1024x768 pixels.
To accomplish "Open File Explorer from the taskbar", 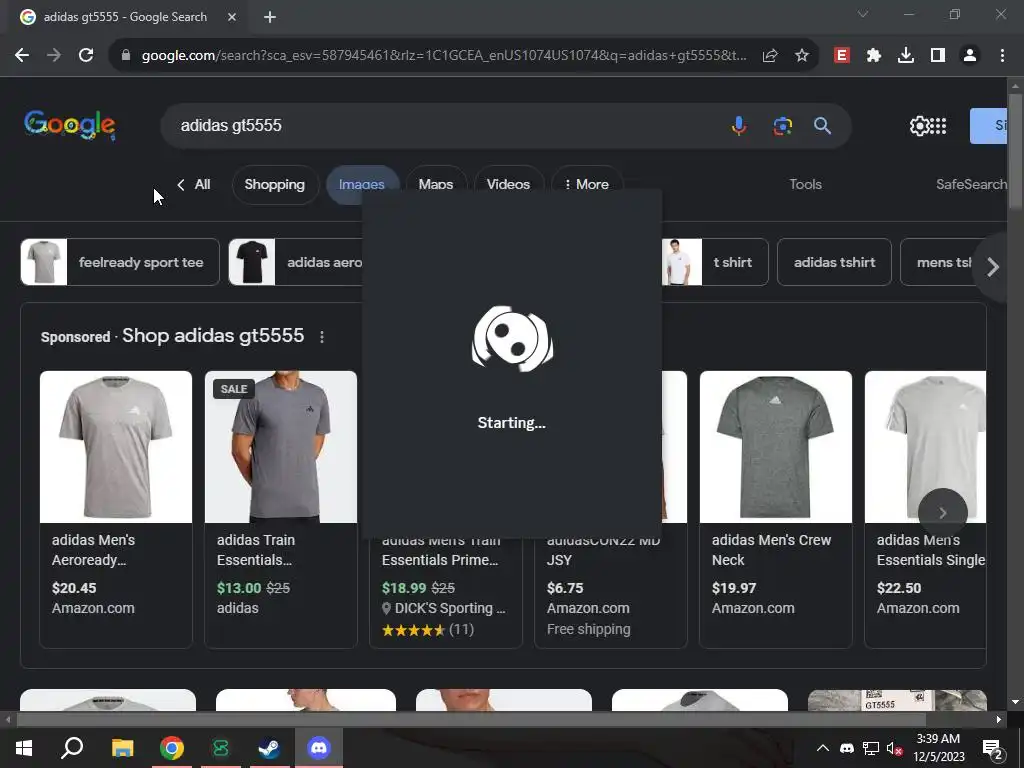I will tap(122, 747).
